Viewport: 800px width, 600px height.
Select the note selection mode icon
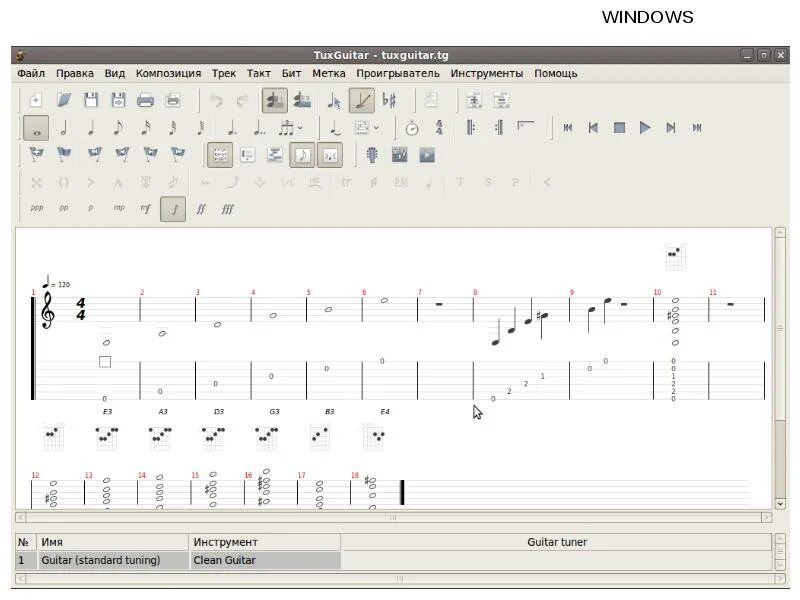334,101
